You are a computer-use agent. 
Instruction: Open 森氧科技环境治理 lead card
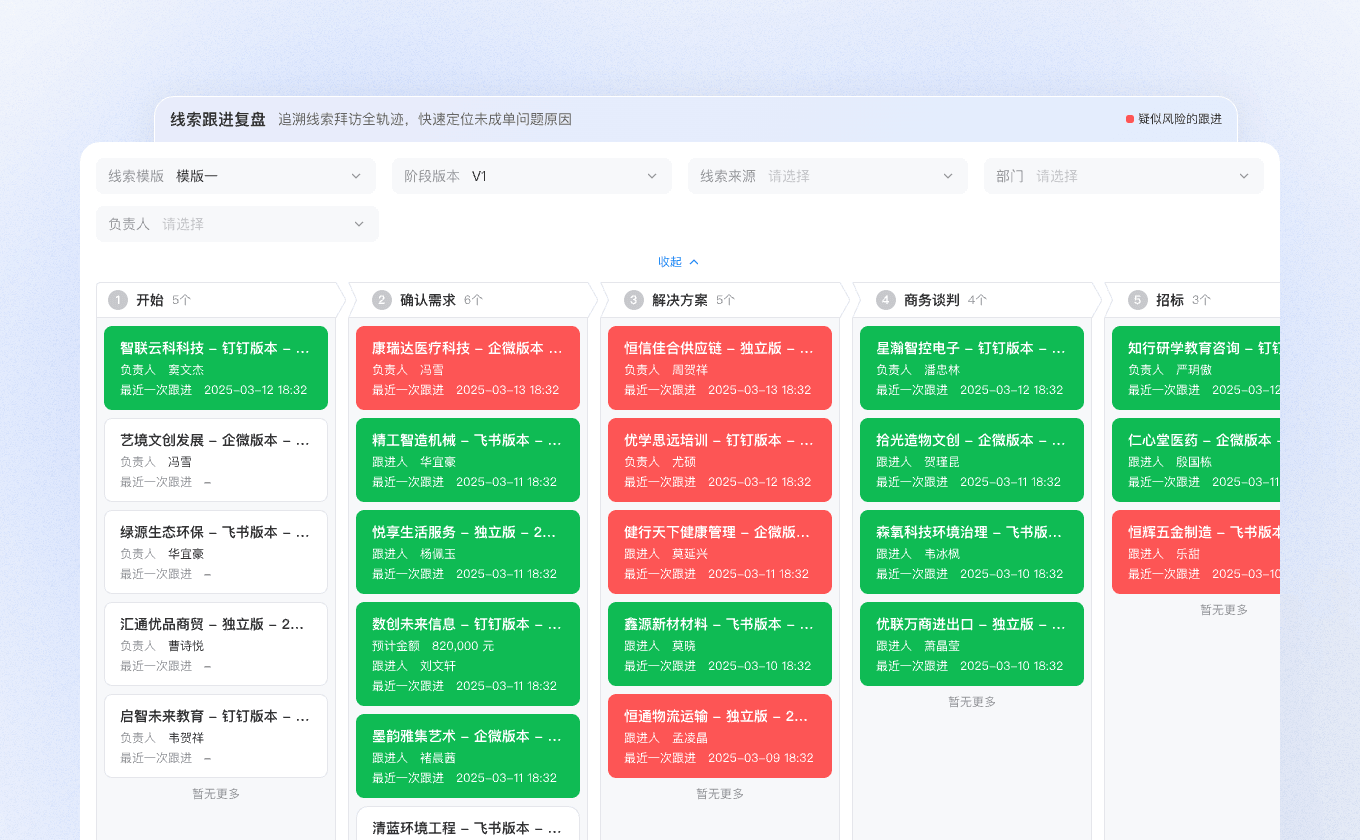972,552
